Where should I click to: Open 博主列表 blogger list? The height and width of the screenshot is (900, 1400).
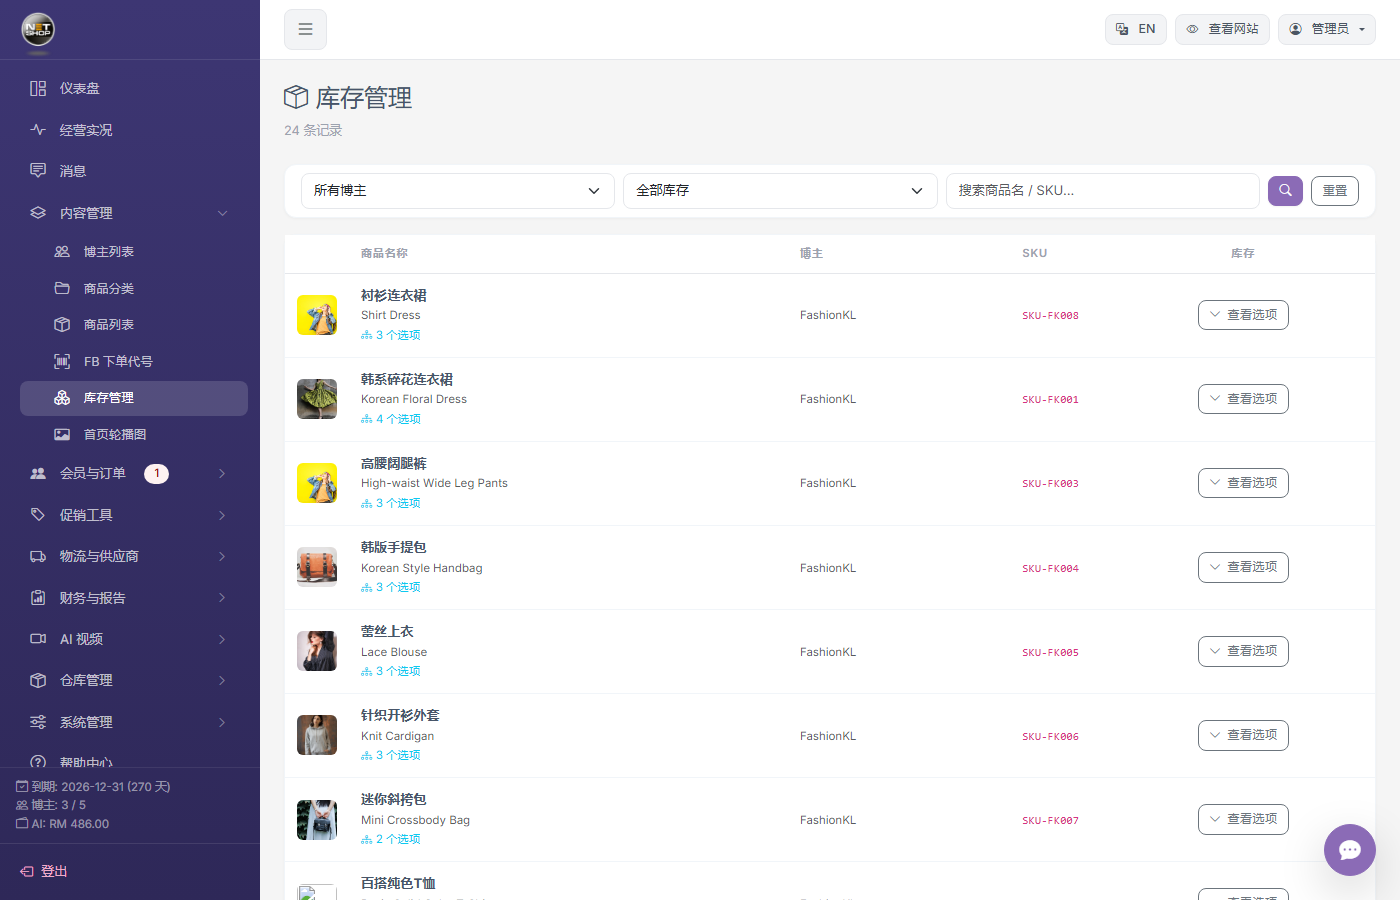tap(134, 252)
